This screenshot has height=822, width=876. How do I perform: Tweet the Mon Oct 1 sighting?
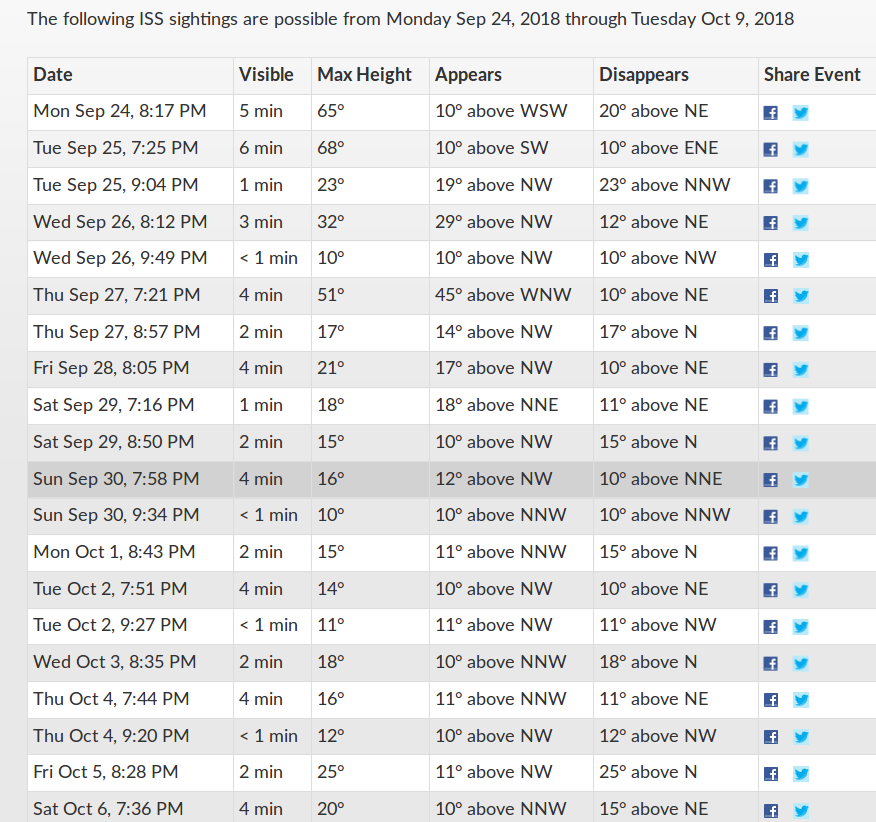(x=801, y=554)
